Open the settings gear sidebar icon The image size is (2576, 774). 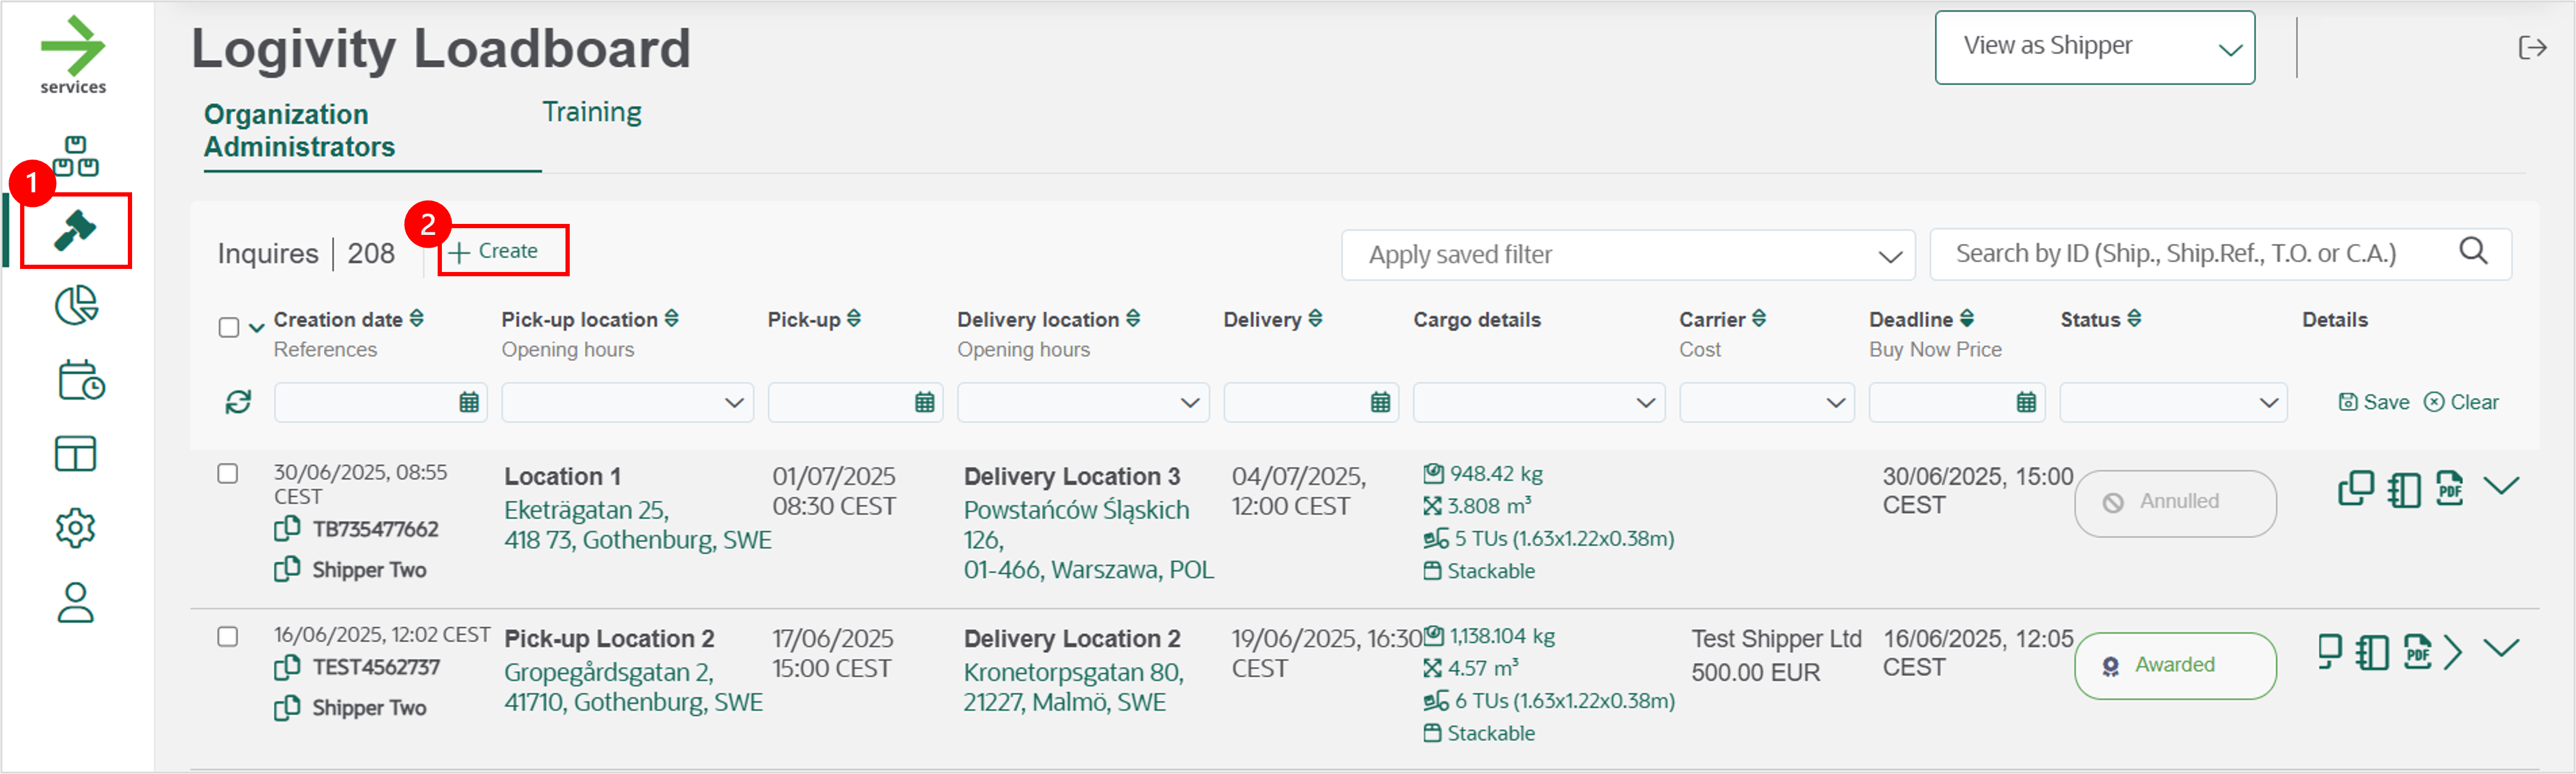75,528
